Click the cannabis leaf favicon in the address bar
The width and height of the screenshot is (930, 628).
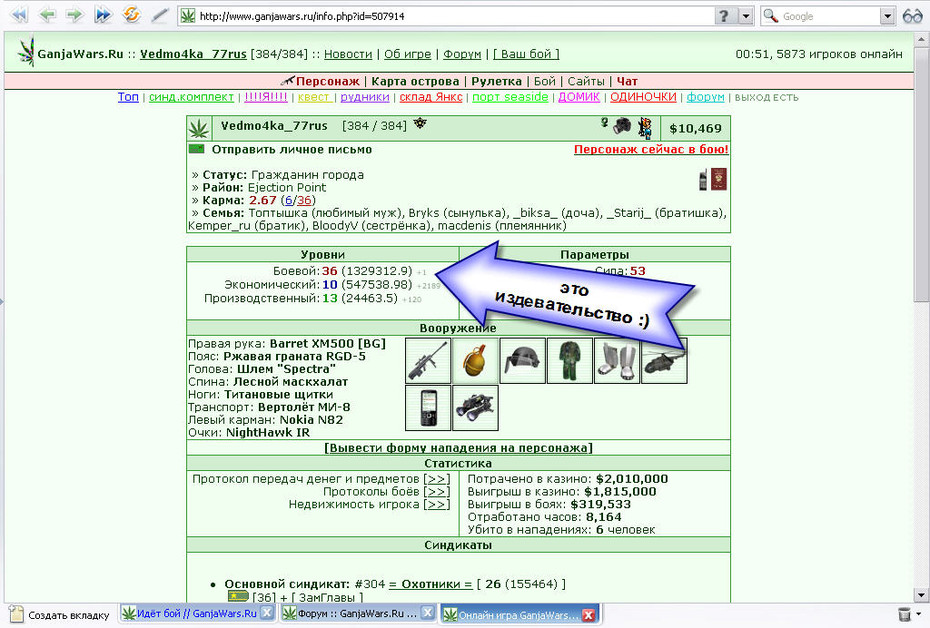click(x=187, y=16)
